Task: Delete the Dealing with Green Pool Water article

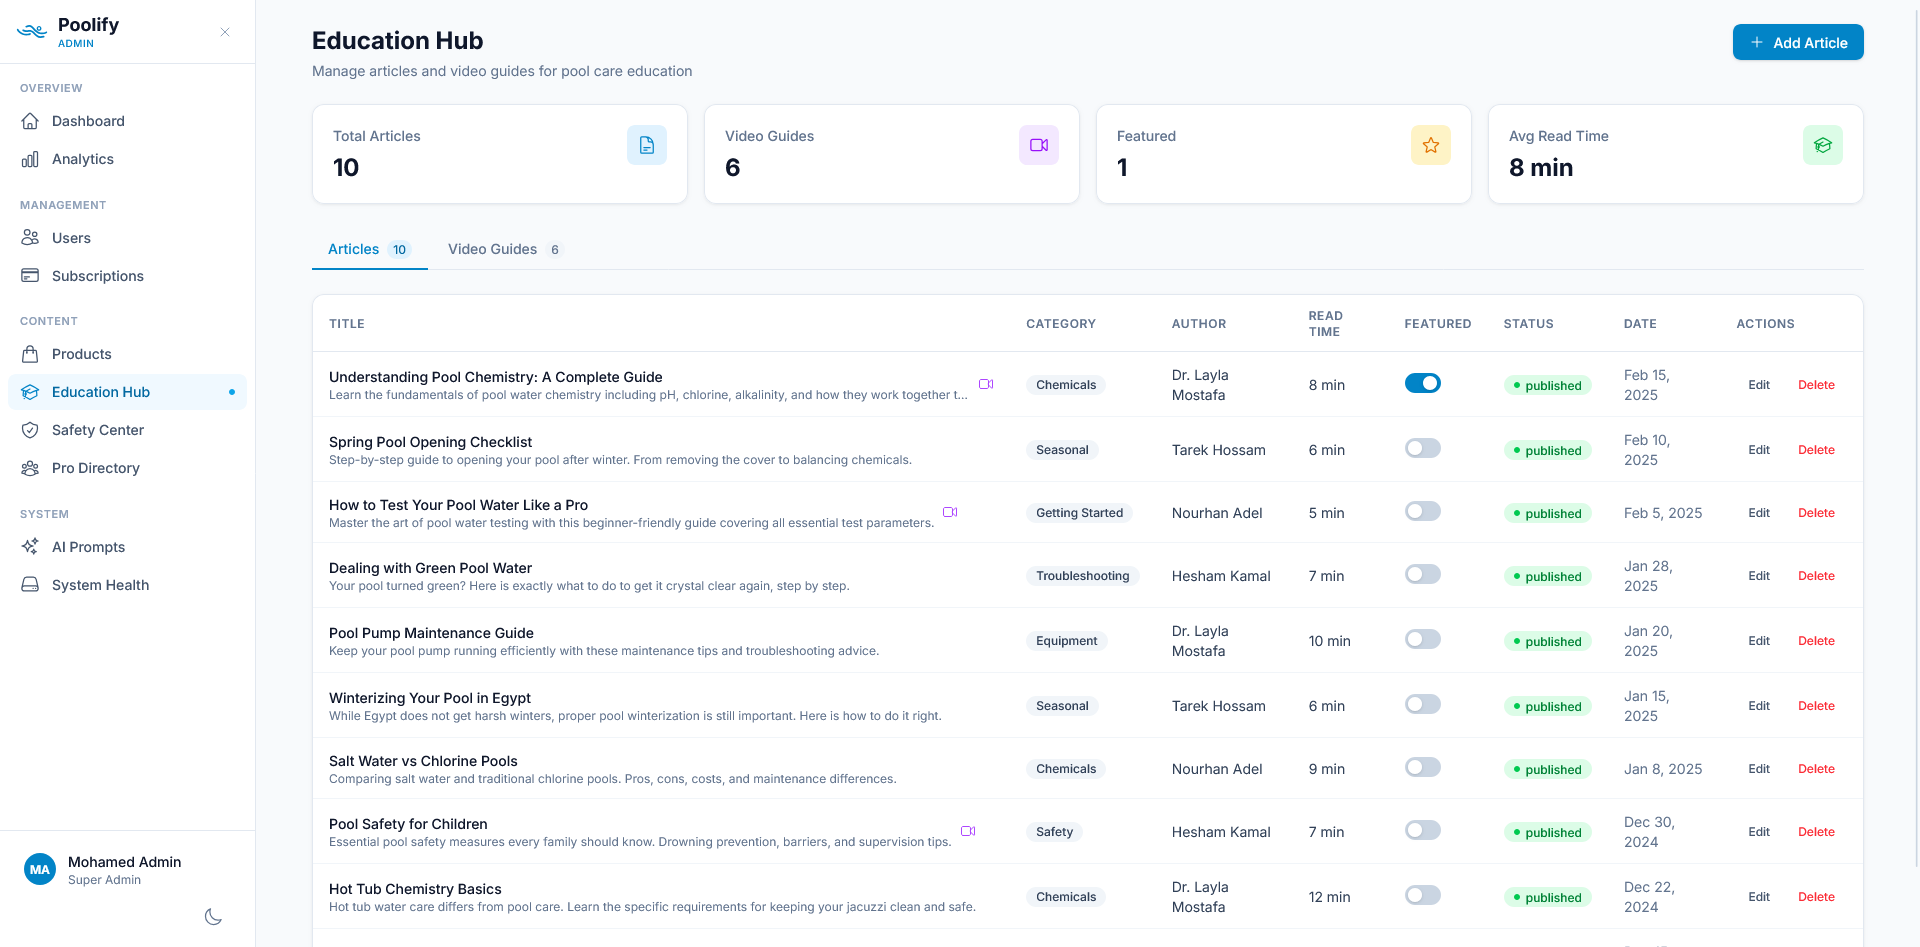Action: pos(1816,576)
